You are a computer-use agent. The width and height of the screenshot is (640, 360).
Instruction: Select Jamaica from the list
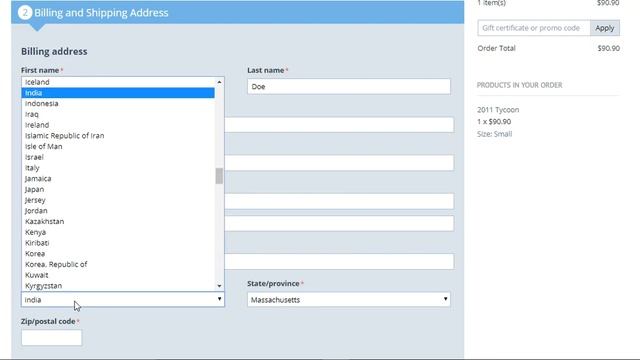[x=118, y=178]
